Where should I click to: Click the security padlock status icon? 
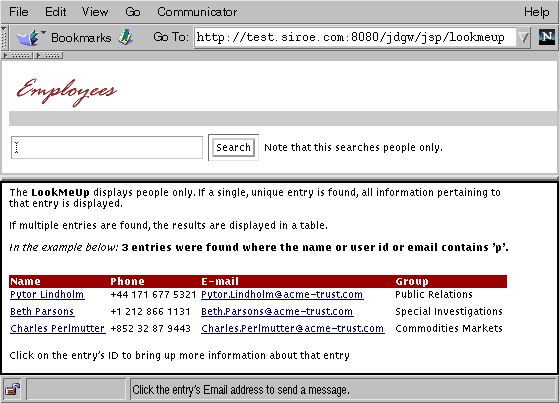pyautogui.click(x=12, y=389)
